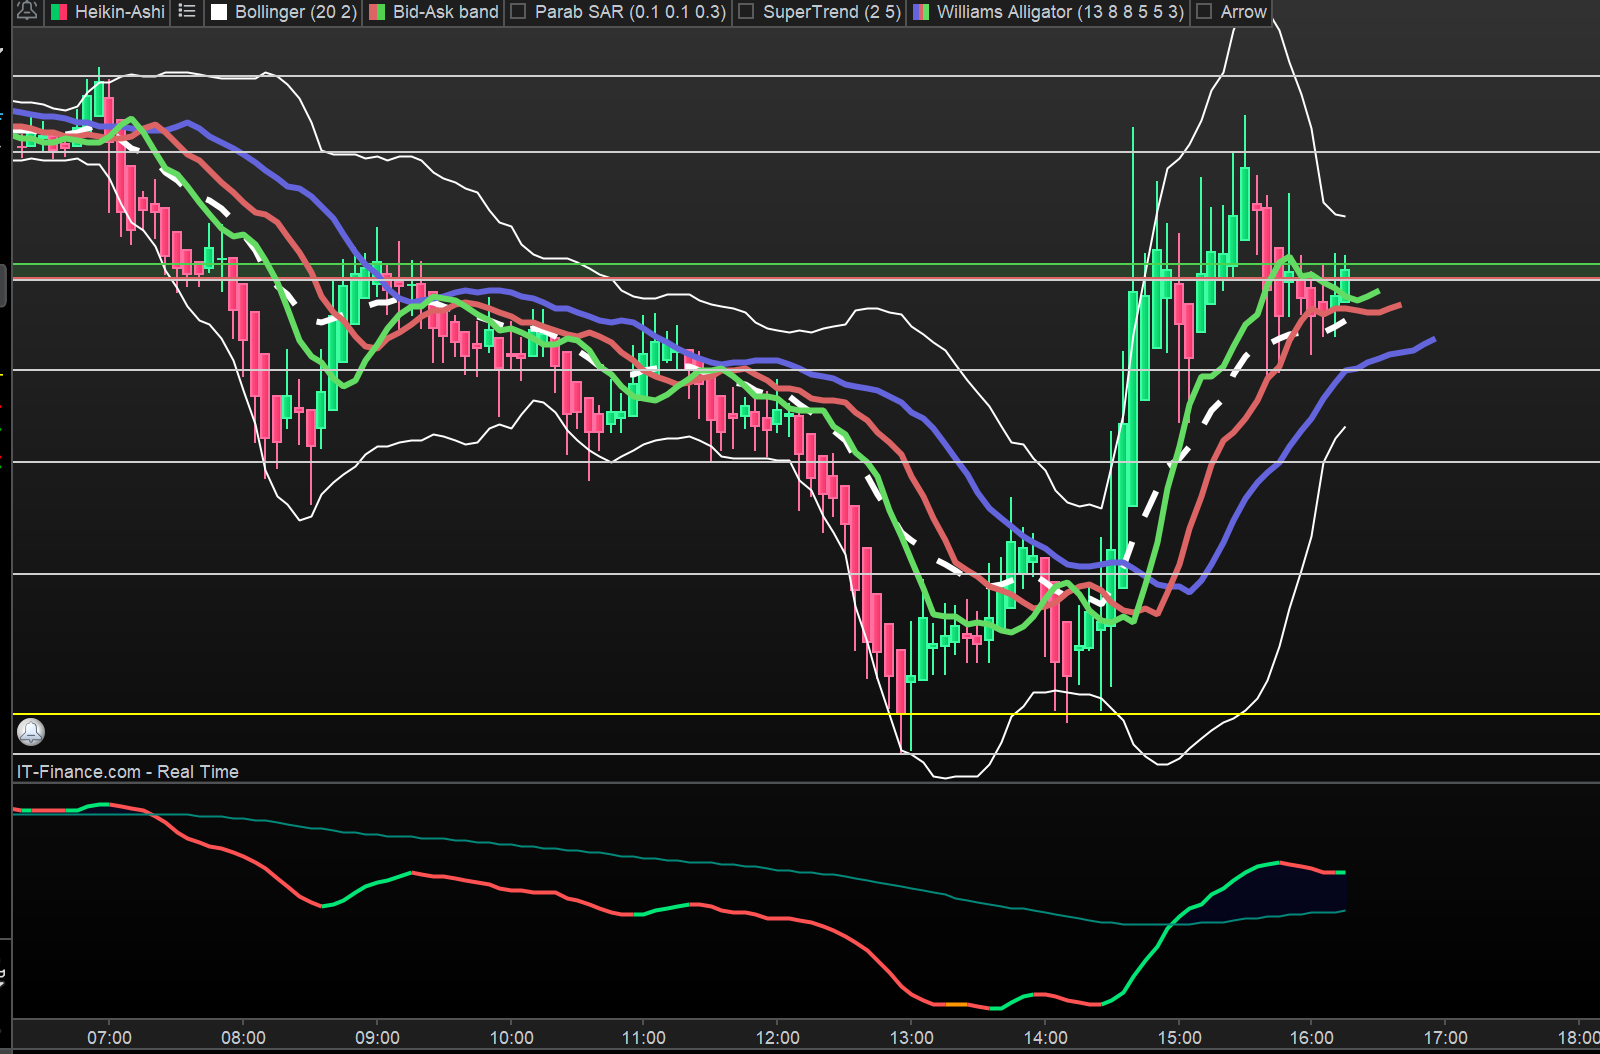Viewport: 1600px width, 1054px height.
Task: Click the 15:00 mark on the time axis
Action: [1179, 1037]
